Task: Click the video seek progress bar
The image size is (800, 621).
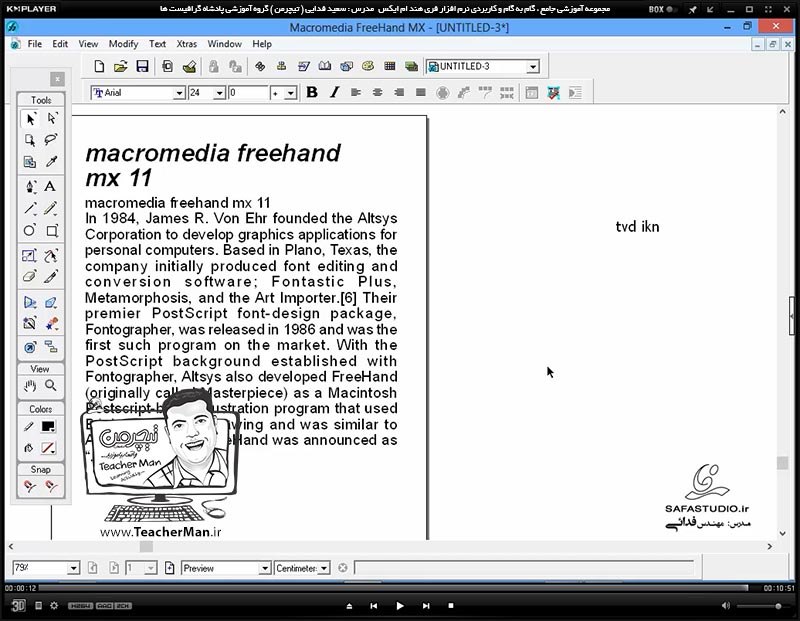Action: coord(393,588)
